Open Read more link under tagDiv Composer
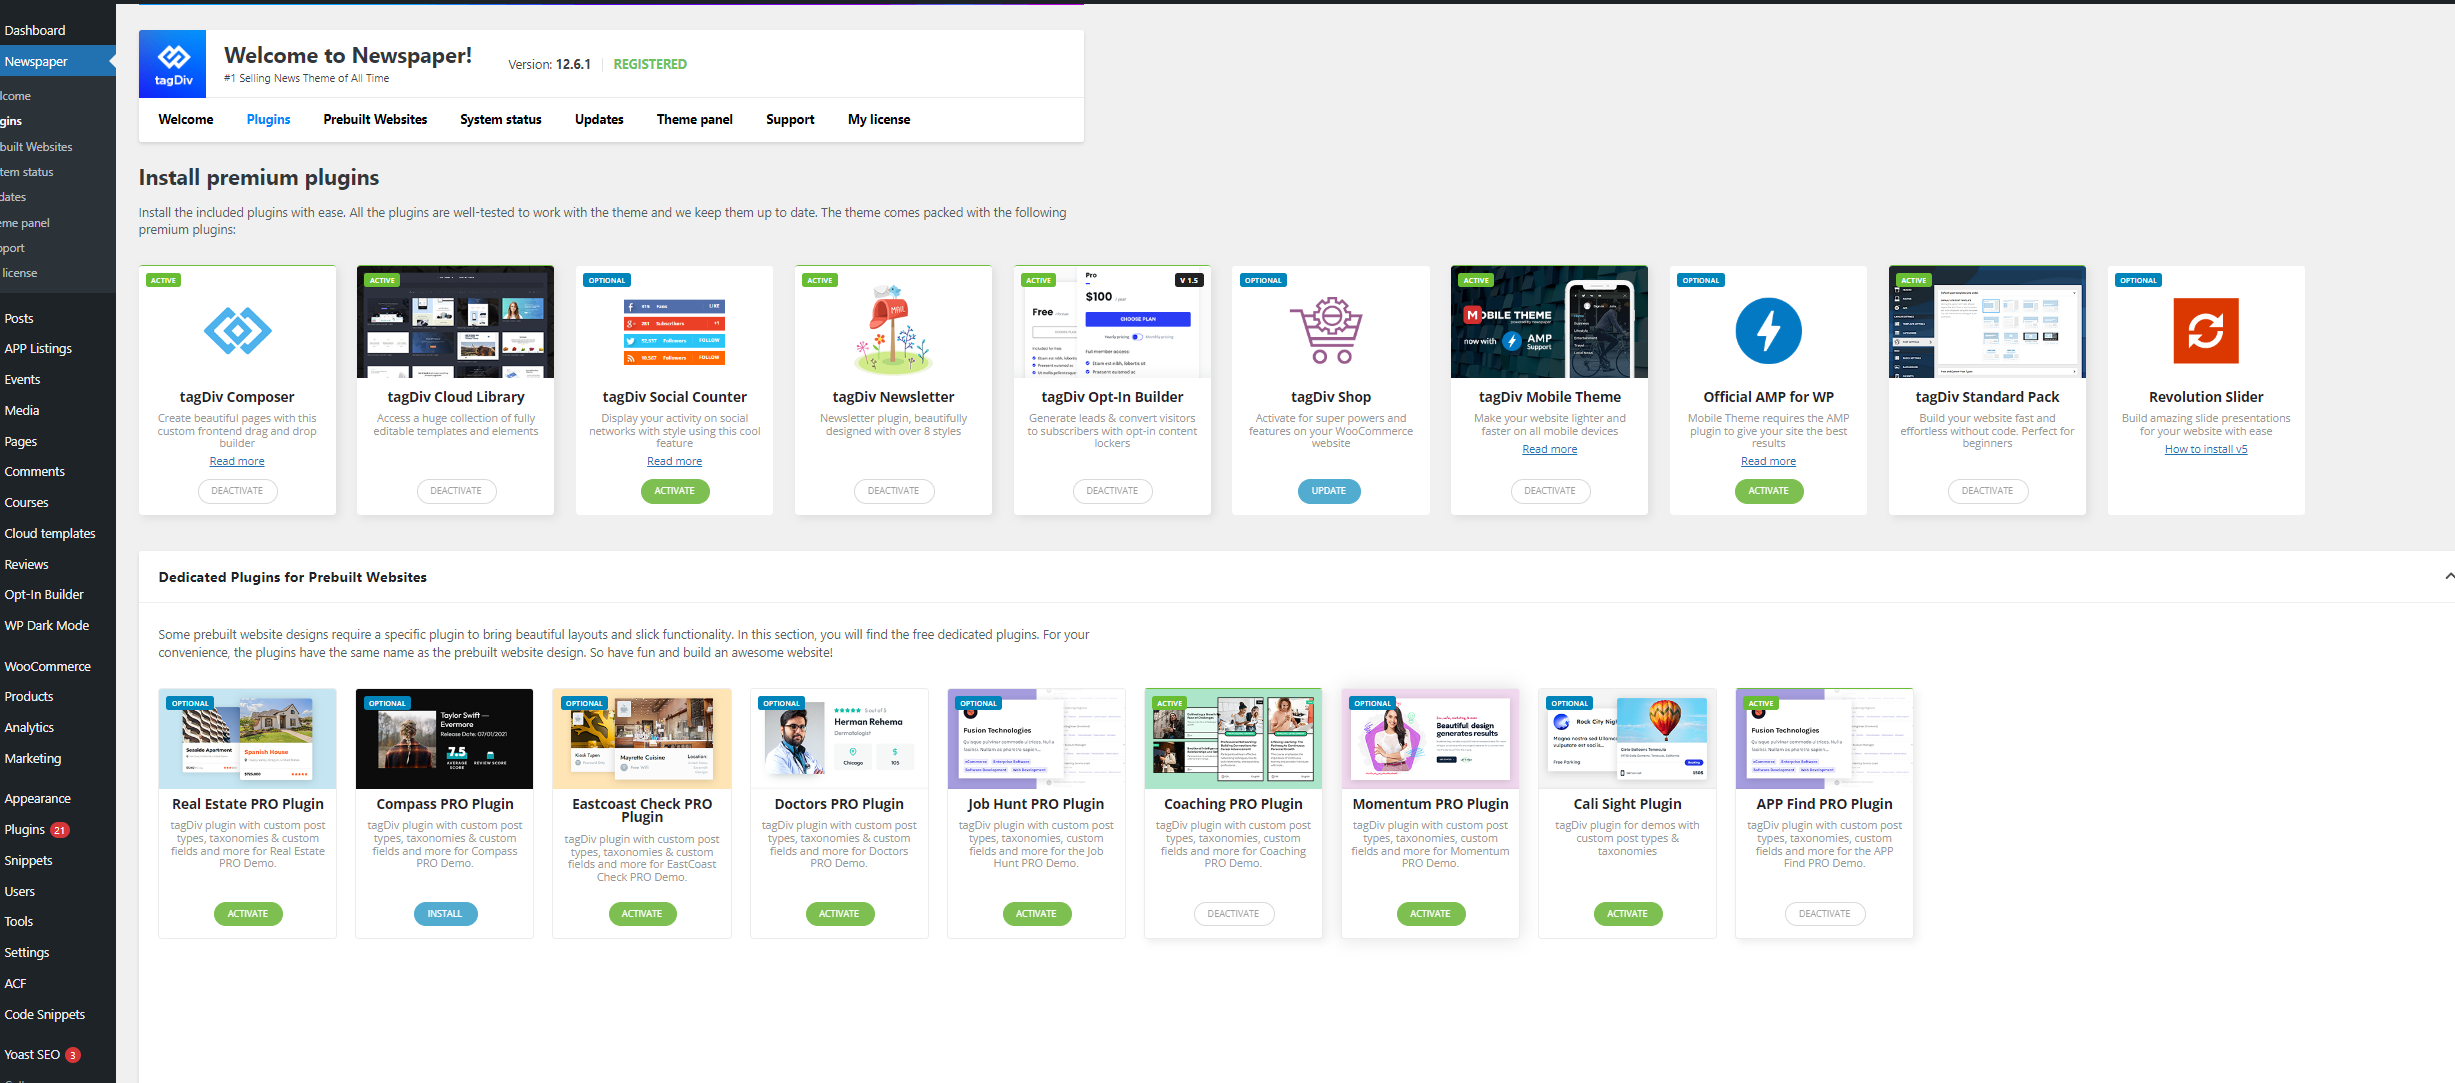This screenshot has height=1083, width=2455. (x=237, y=461)
